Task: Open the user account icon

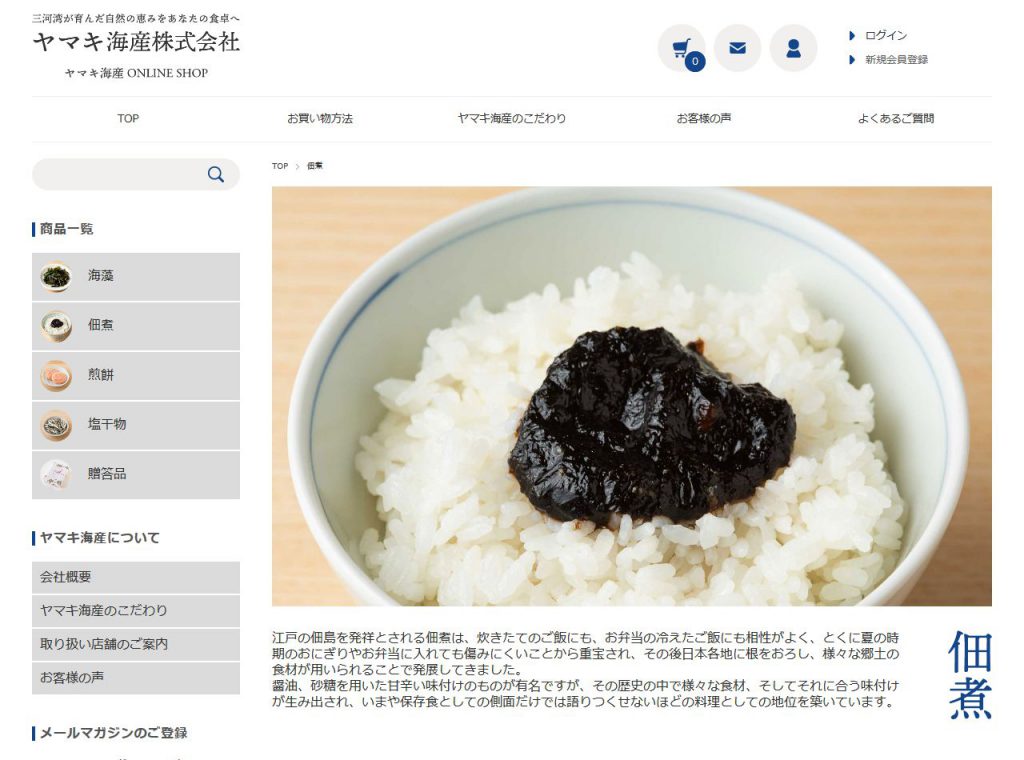Action: 793,48
